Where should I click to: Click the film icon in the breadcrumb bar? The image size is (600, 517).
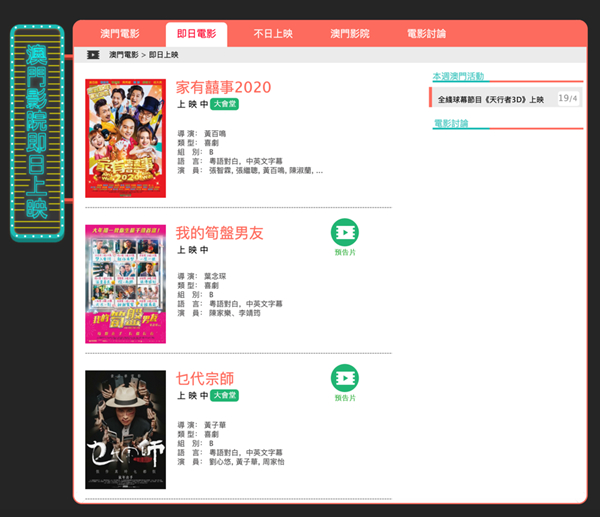pyautogui.click(x=93, y=55)
